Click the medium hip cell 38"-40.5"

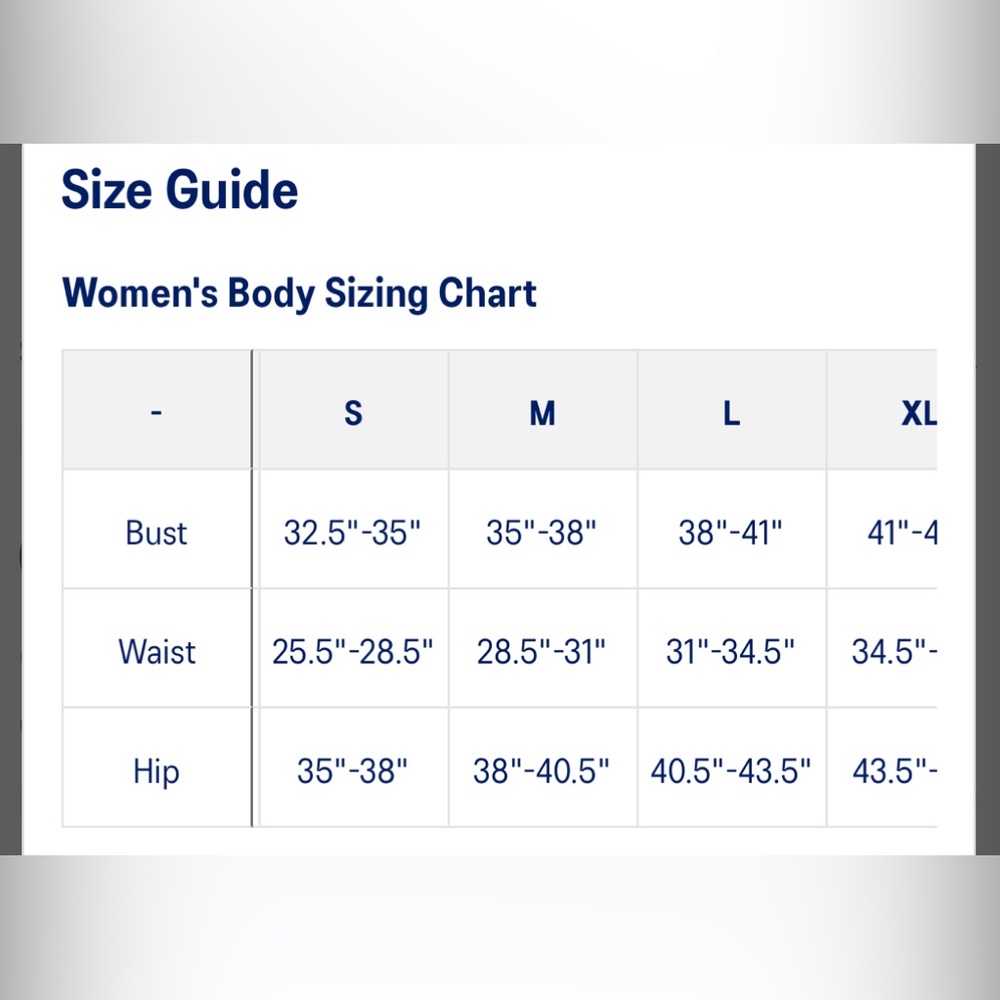coord(541,771)
